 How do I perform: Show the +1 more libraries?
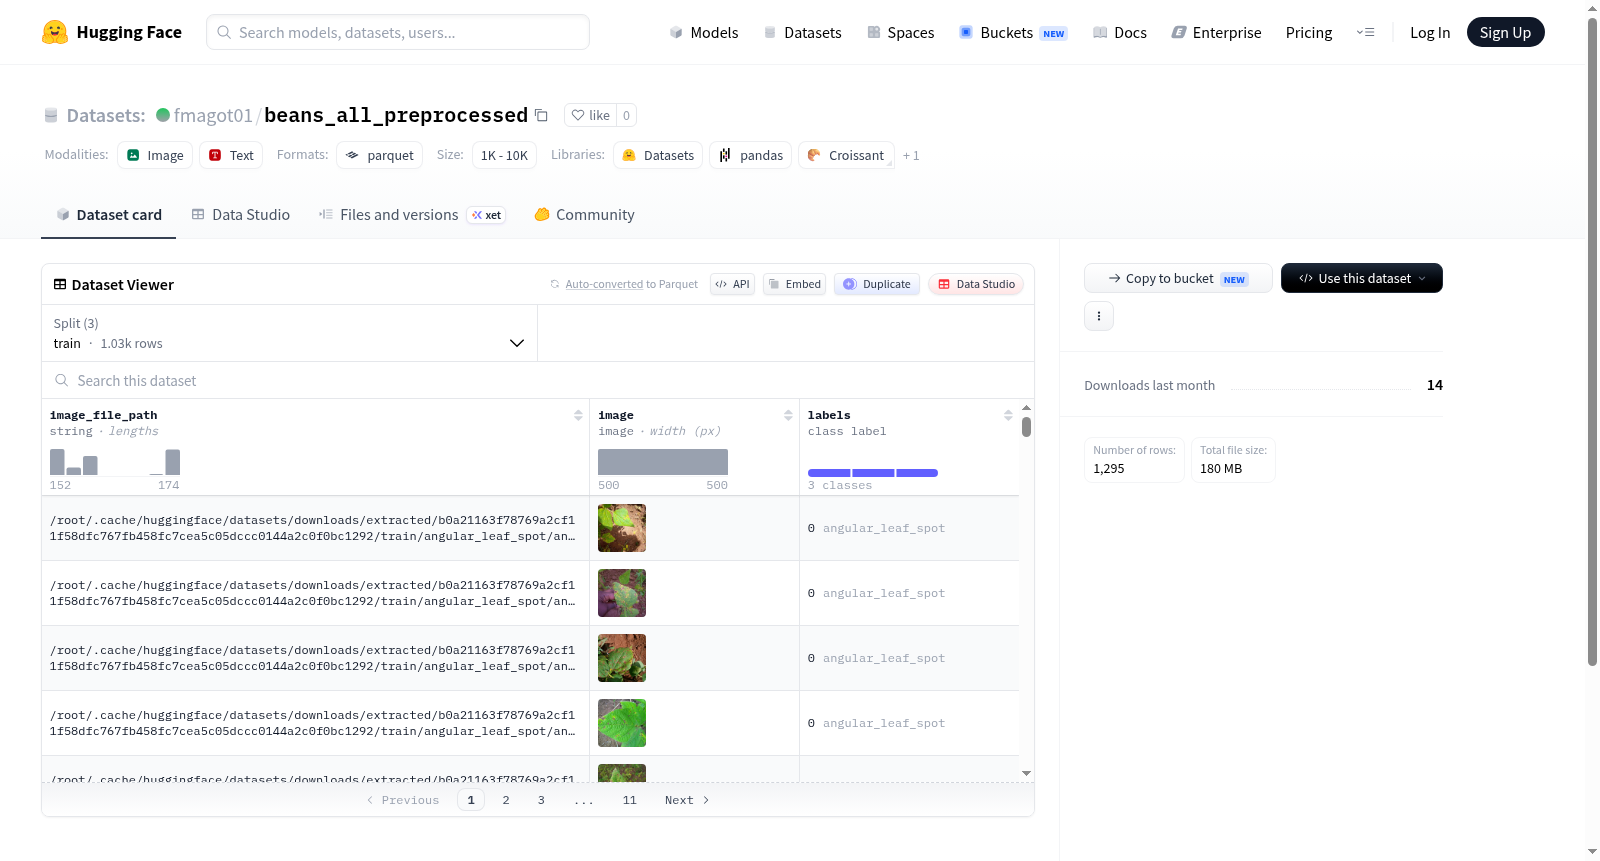(911, 156)
